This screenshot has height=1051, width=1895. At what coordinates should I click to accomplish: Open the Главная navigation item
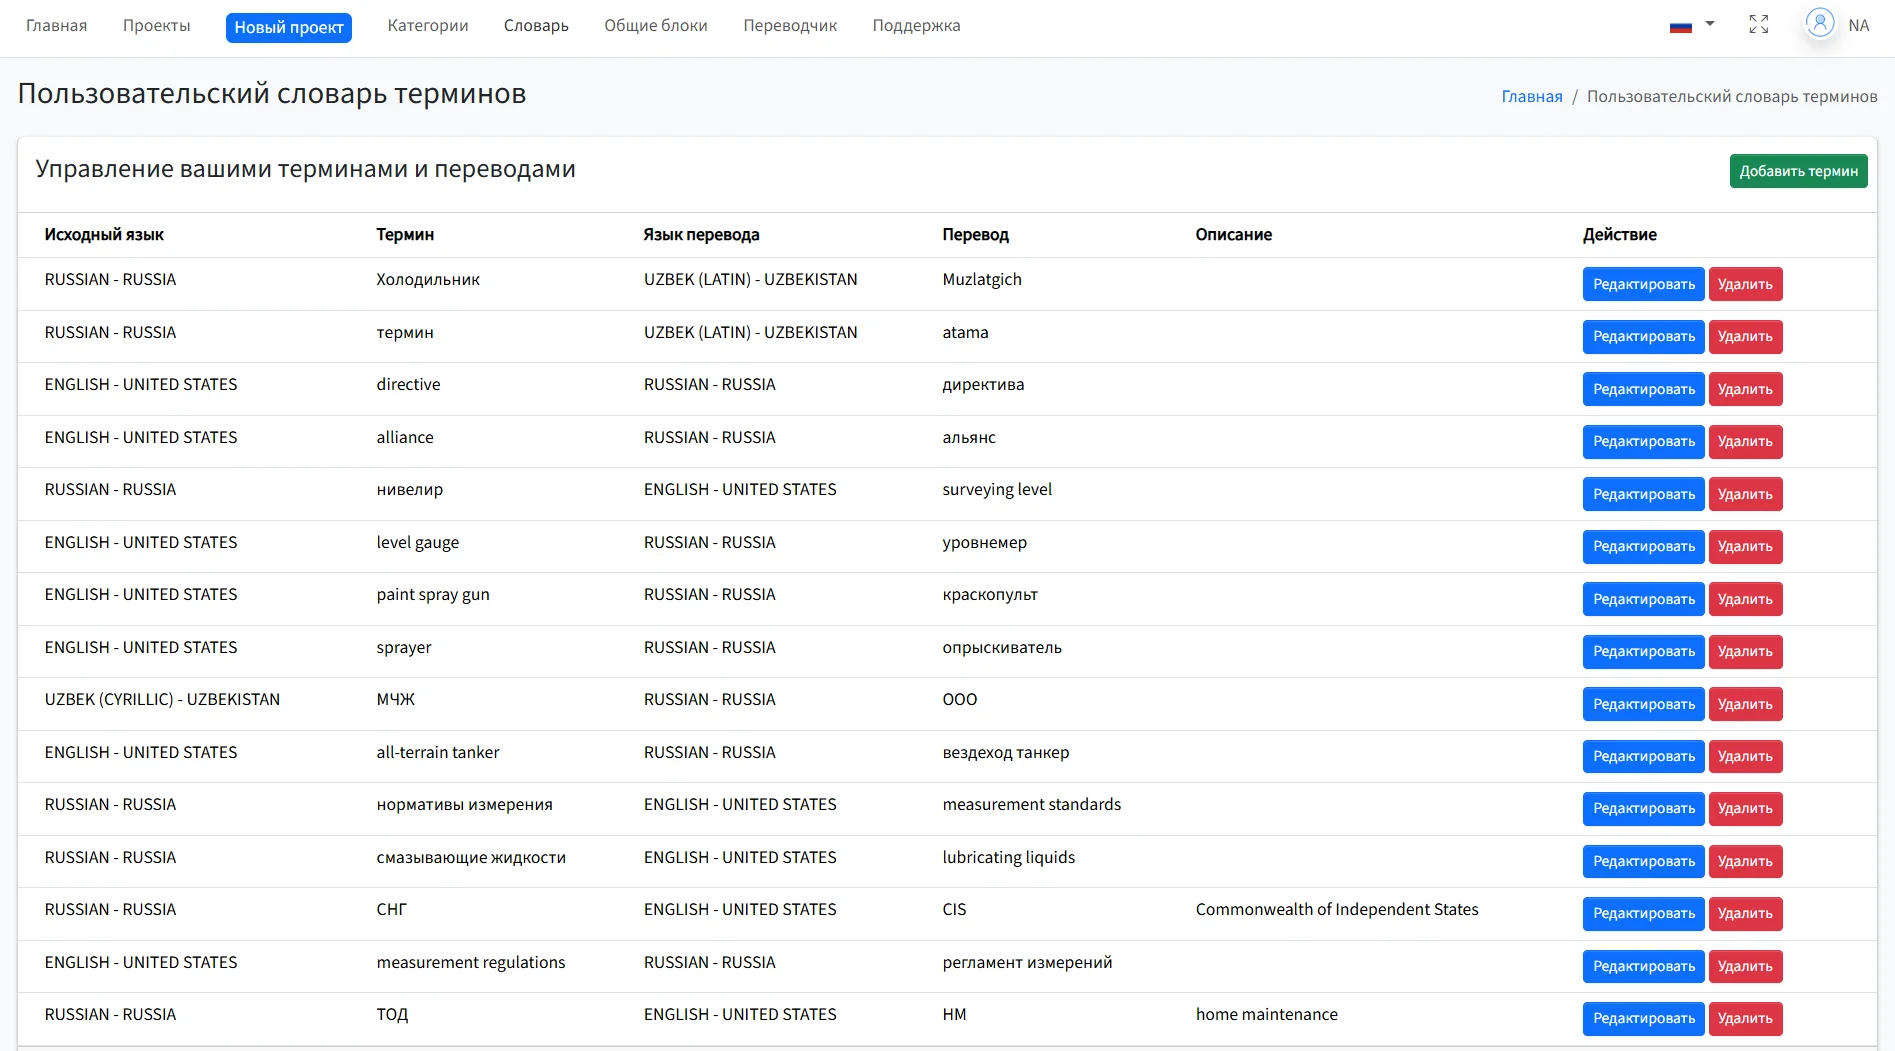tap(56, 25)
